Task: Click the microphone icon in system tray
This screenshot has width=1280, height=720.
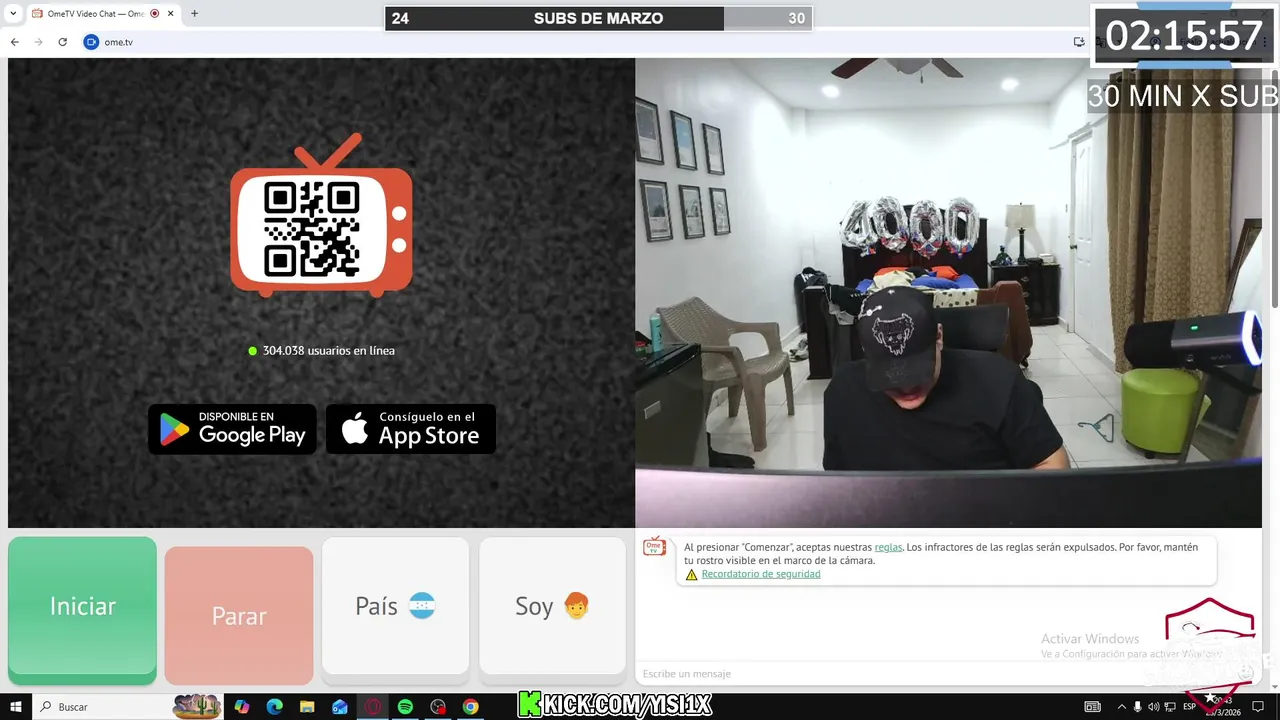Action: (x=1138, y=707)
